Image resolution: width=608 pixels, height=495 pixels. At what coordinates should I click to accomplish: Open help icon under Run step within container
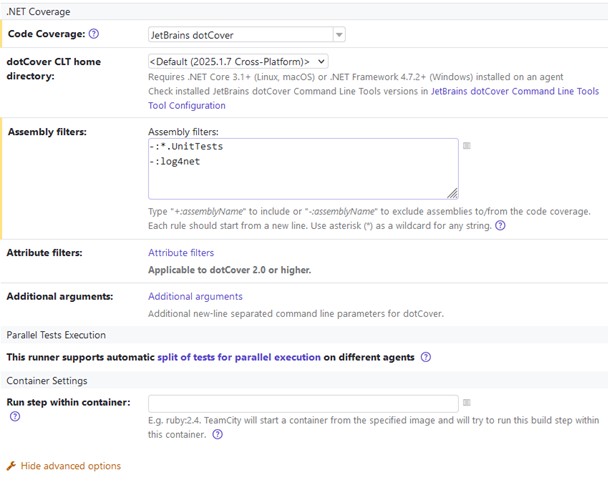(x=15, y=416)
